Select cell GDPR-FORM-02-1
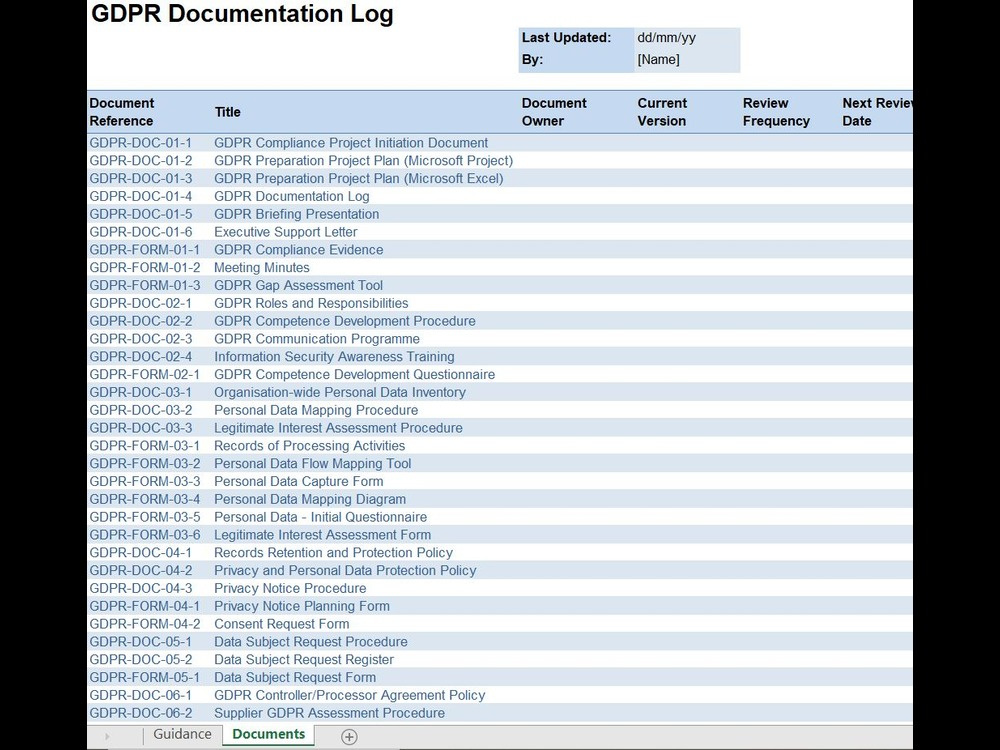The height and width of the screenshot is (750, 1000). coord(145,375)
